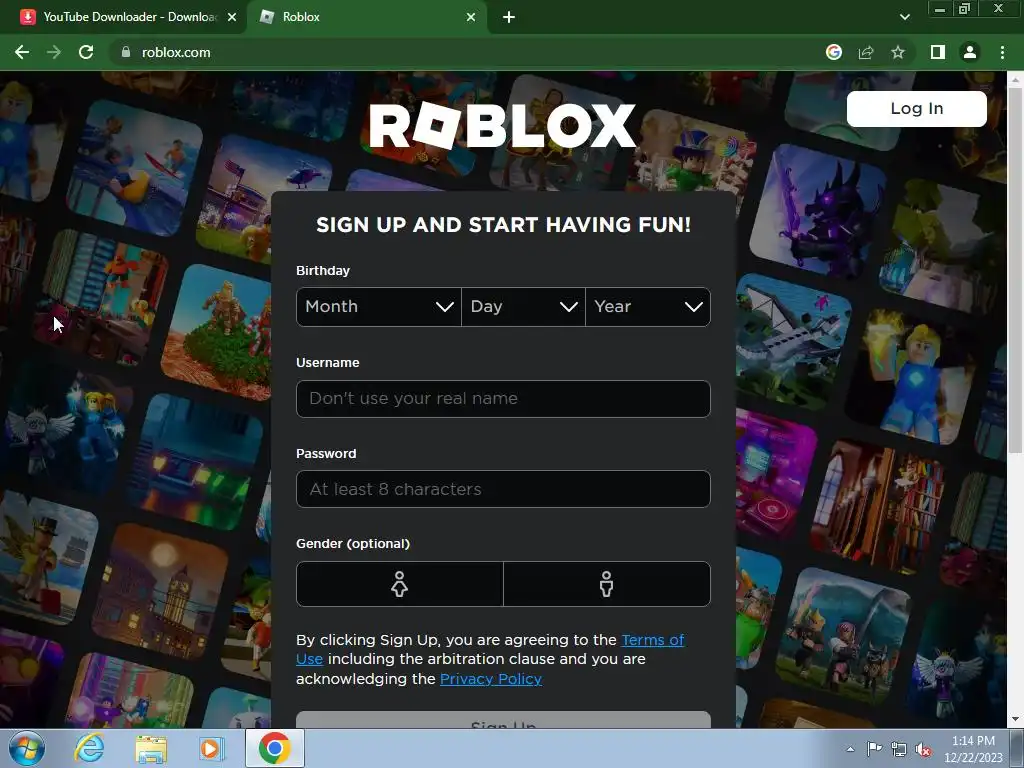Go back to the previous page

point(22,52)
